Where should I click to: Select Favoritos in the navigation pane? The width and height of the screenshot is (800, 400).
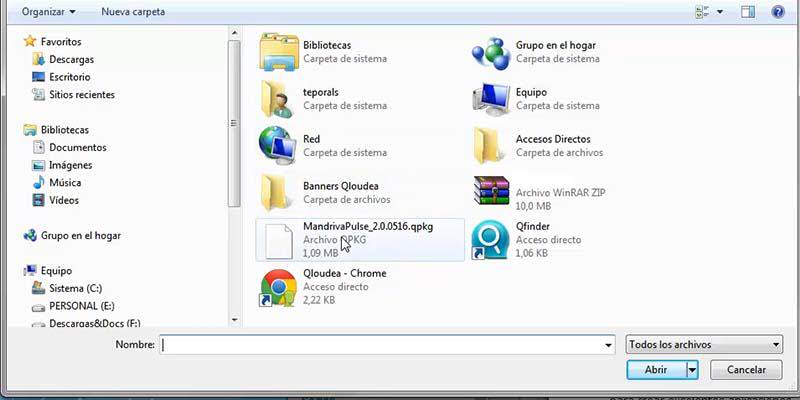pyautogui.click(x=61, y=42)
